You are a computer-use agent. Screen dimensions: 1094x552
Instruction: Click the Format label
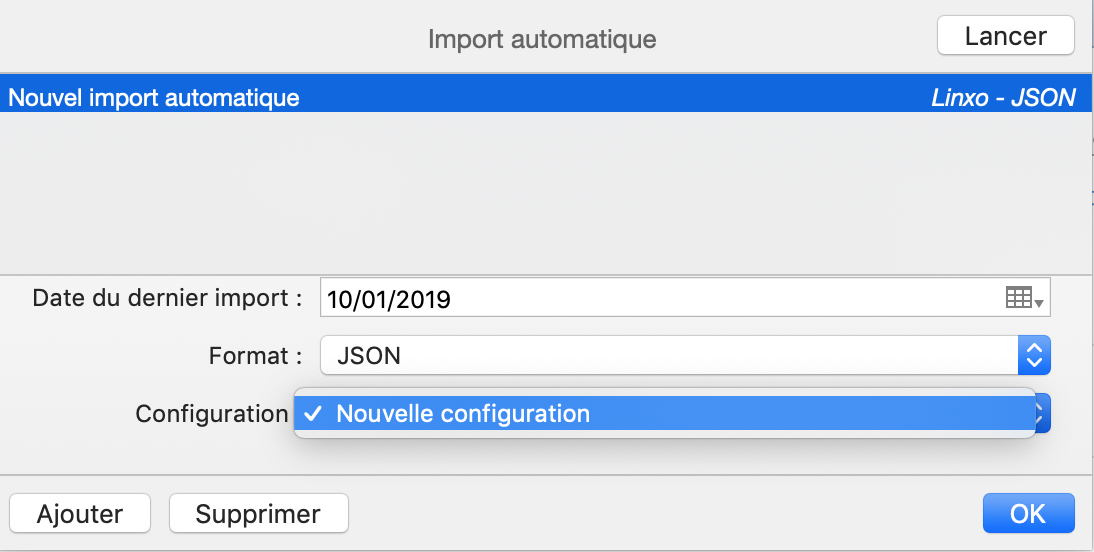[x=255, y=356]
